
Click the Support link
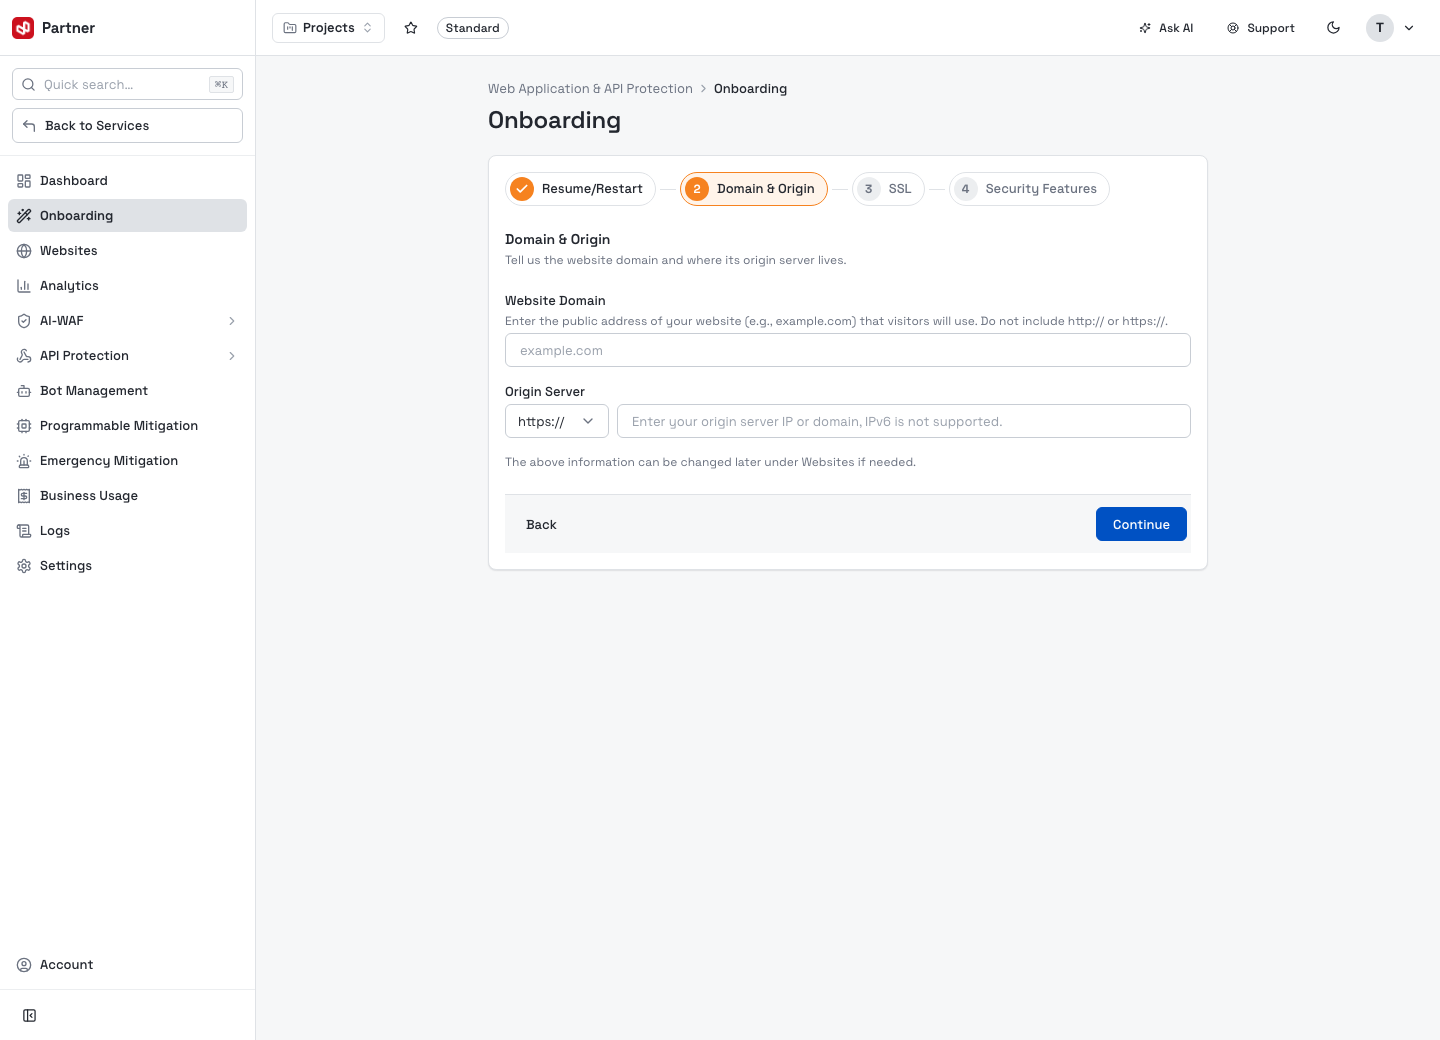point(1261,28)
